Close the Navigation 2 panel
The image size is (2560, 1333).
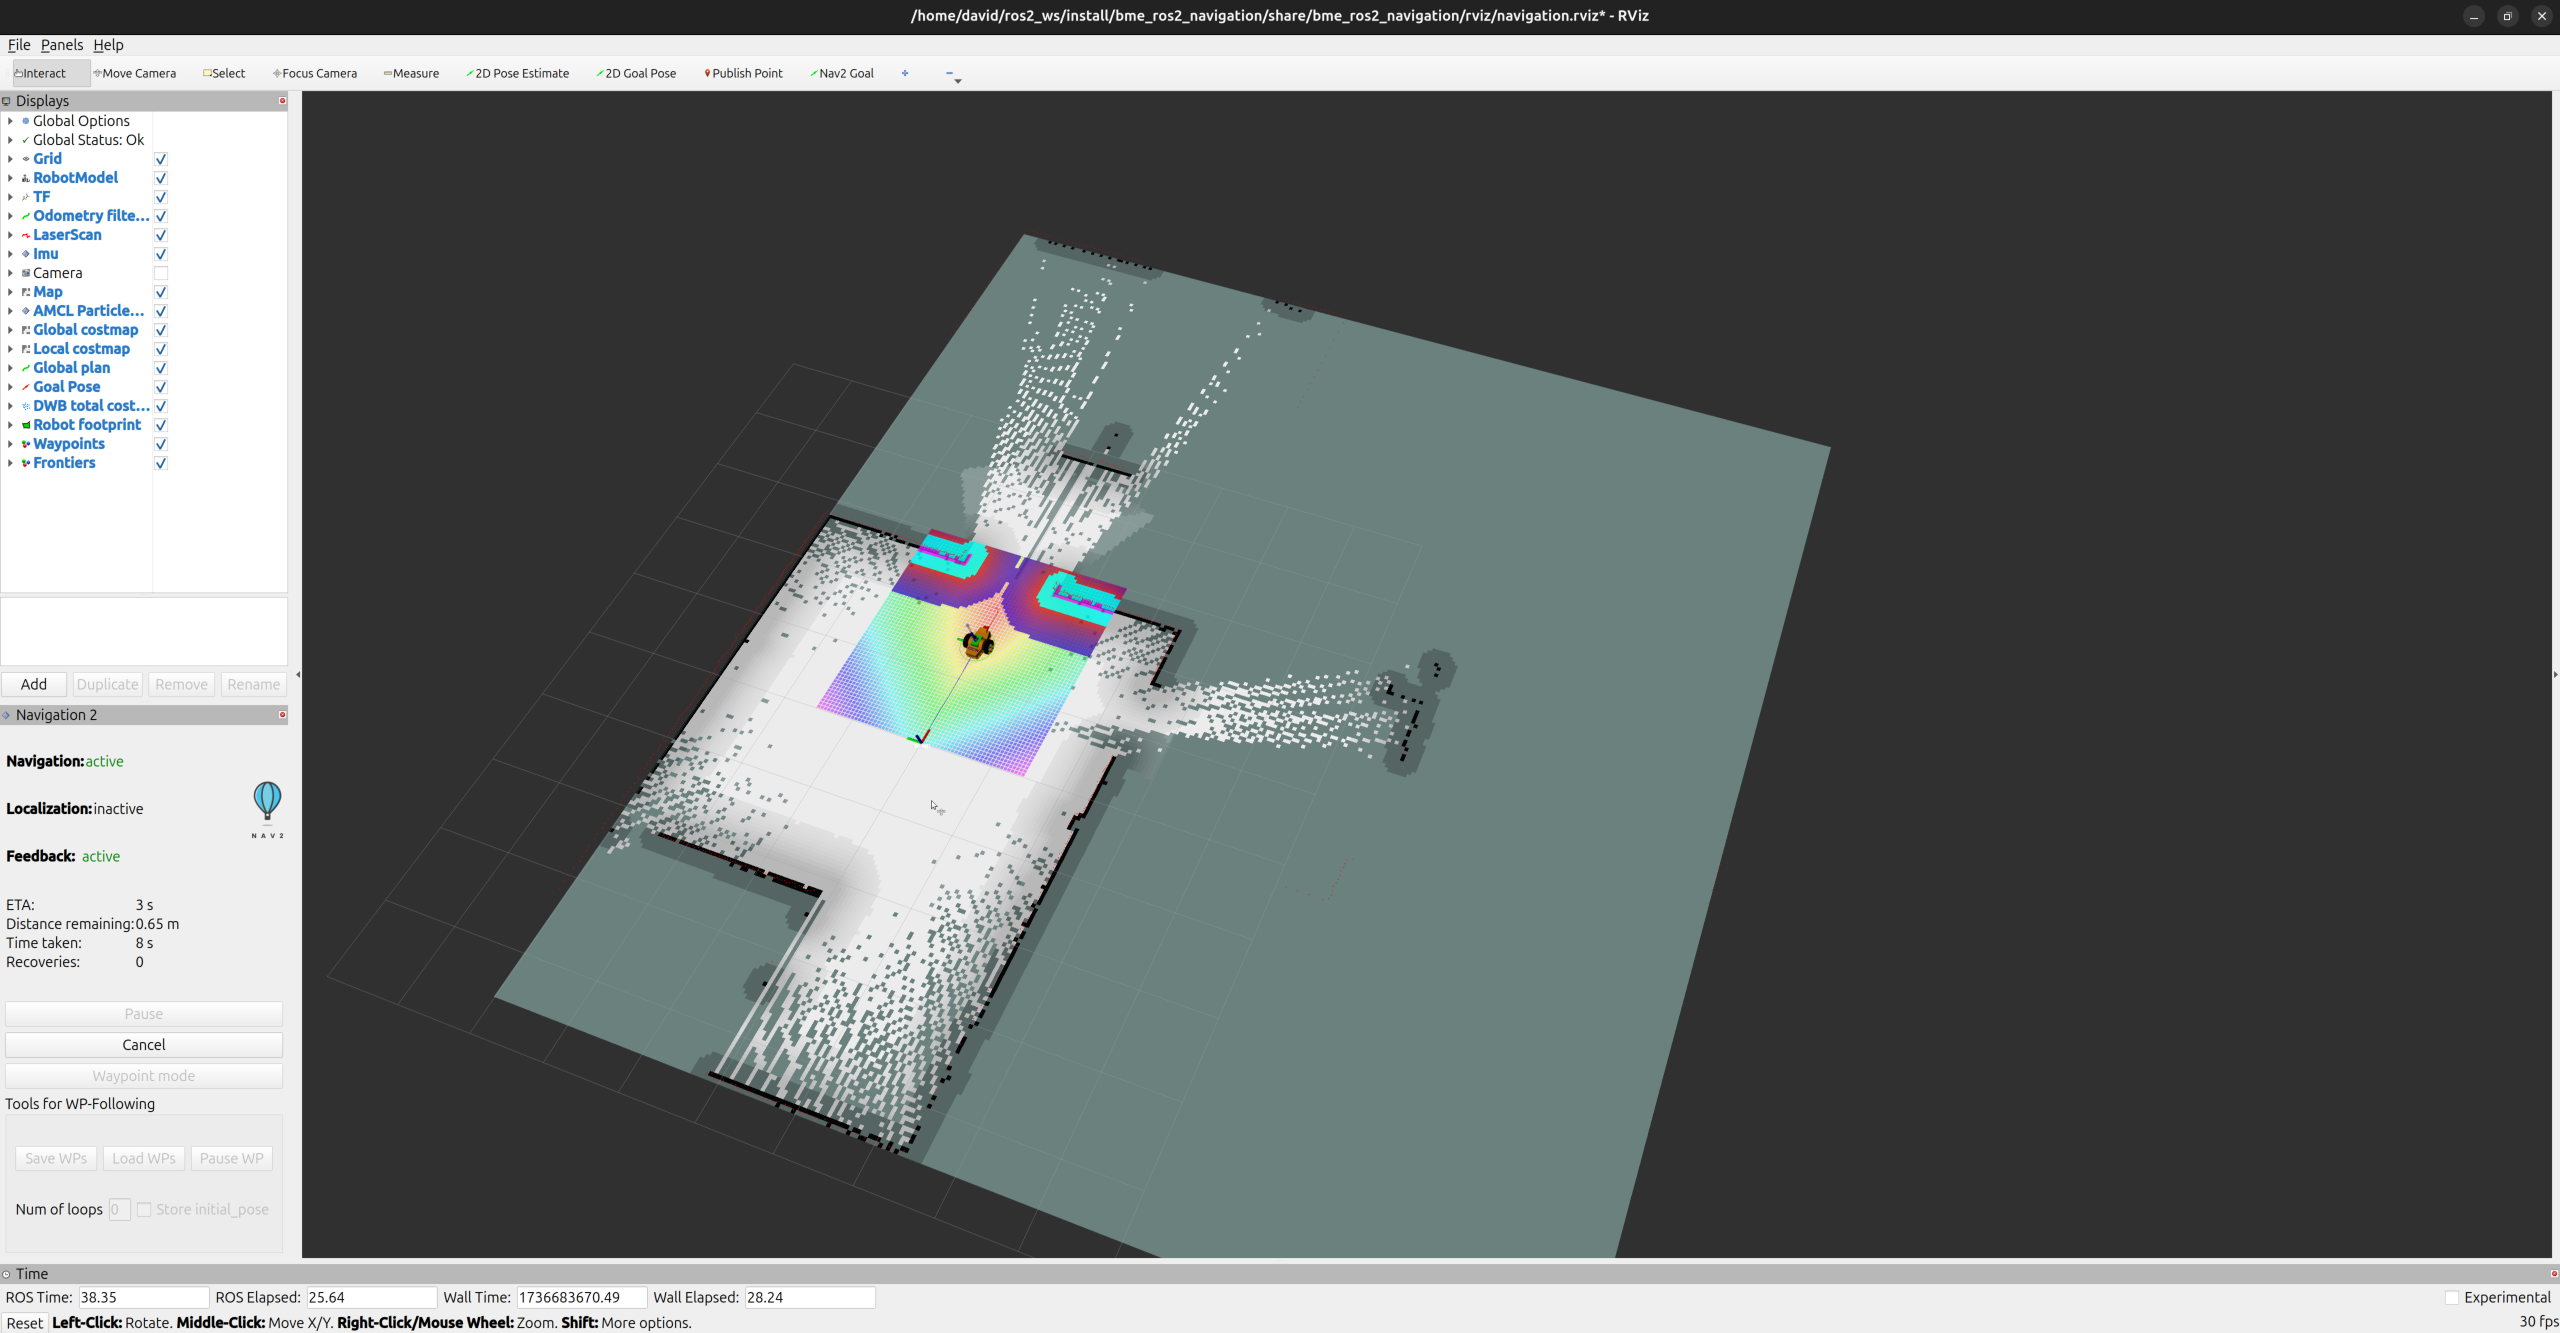click(282, 714)
